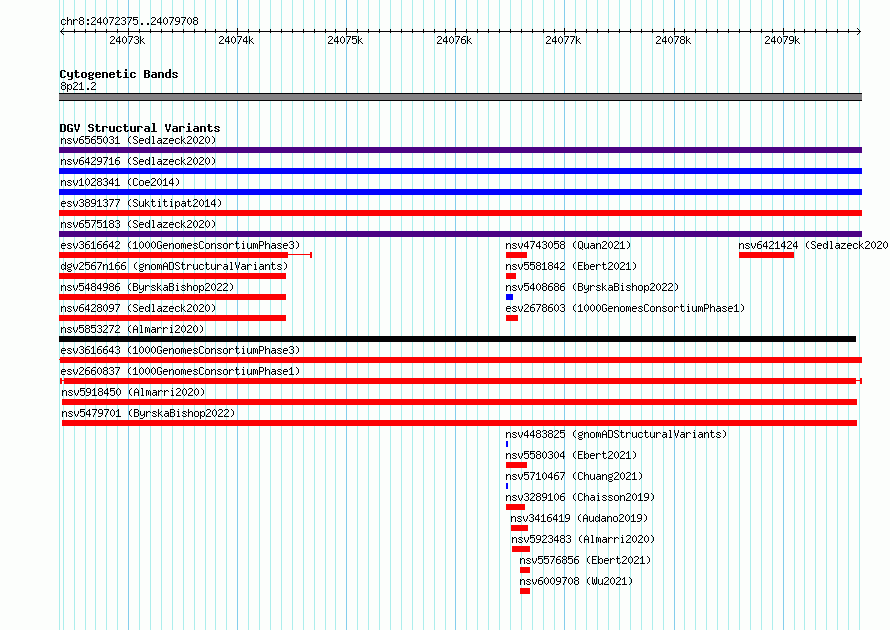Click the chr8:24072375..24079708 coordinates text

(129, 22)
